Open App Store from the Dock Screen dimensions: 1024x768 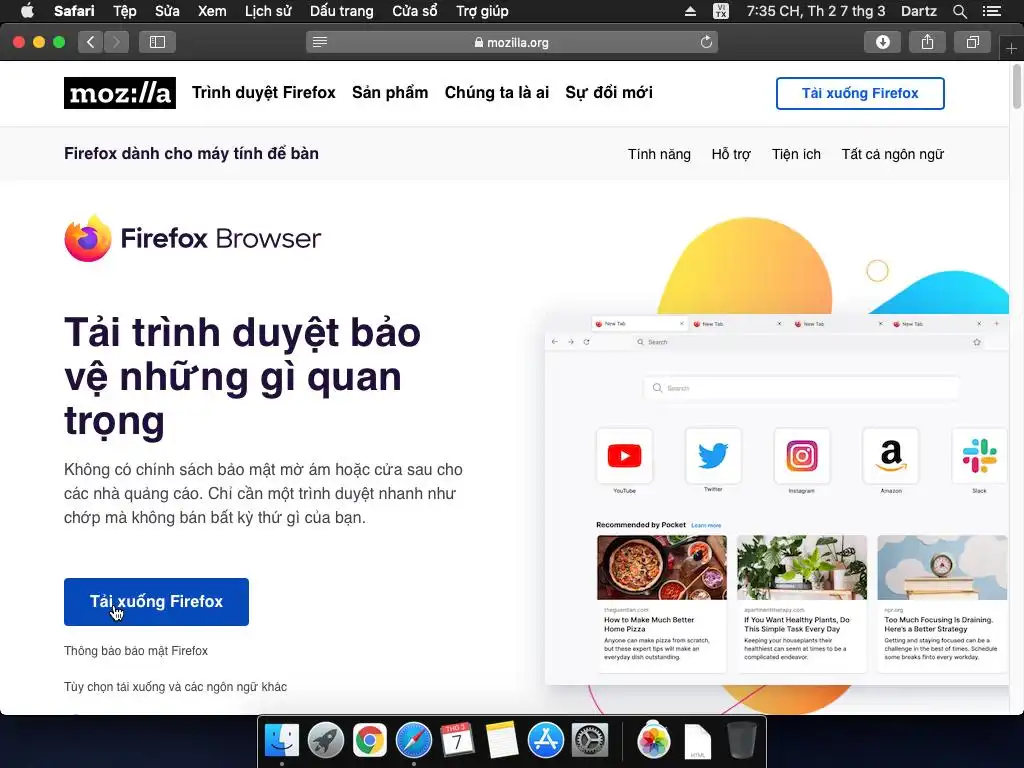[545, 741]
